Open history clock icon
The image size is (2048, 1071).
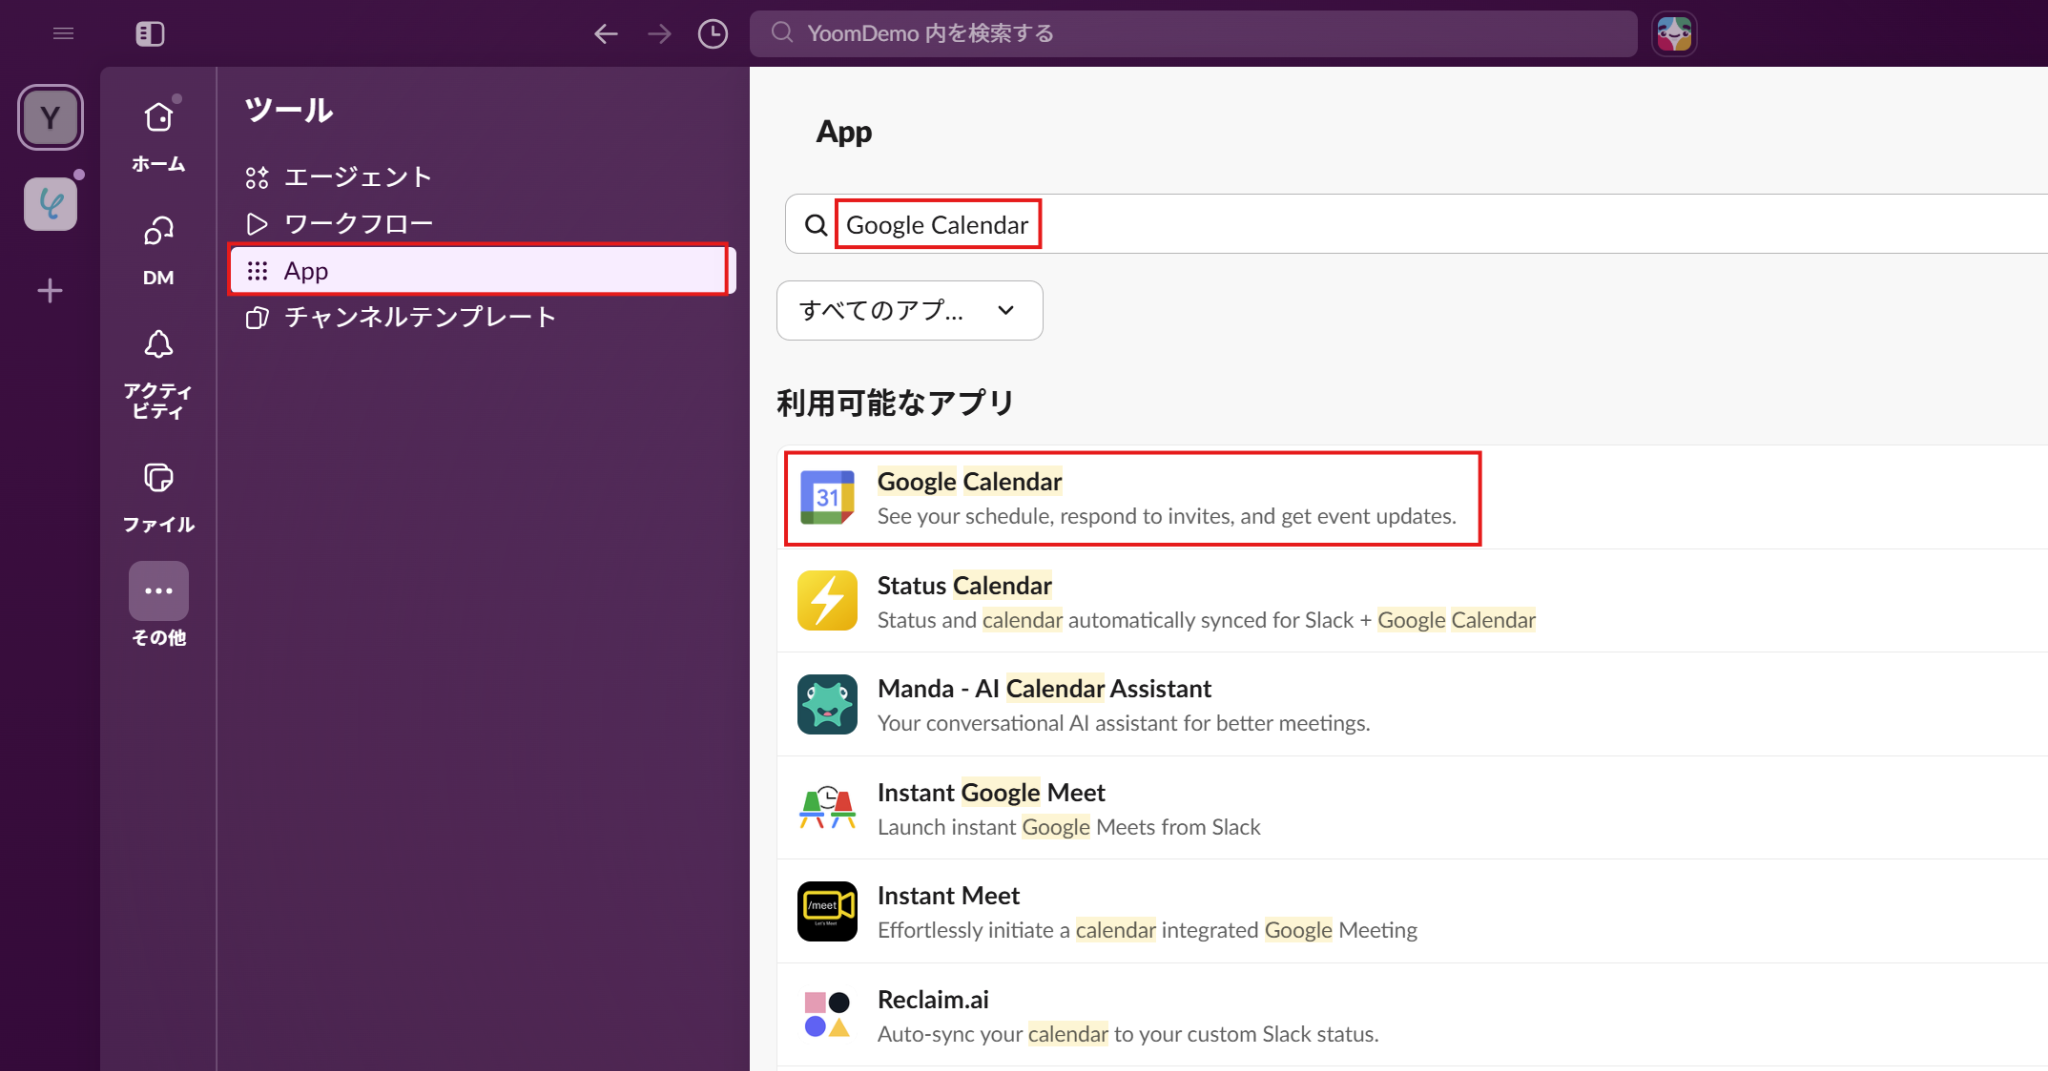point(712,34)
